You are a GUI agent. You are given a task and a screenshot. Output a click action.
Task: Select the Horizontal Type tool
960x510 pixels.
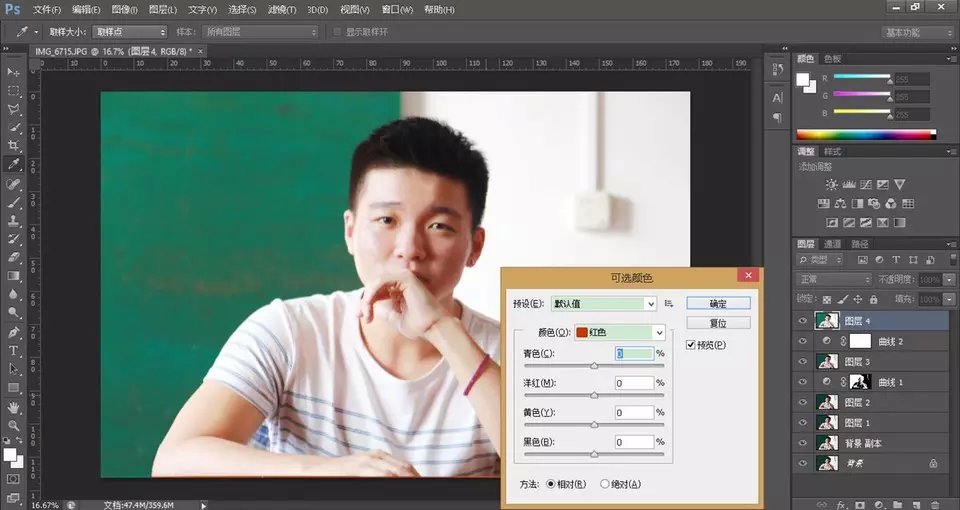click(x=13, y=351)
